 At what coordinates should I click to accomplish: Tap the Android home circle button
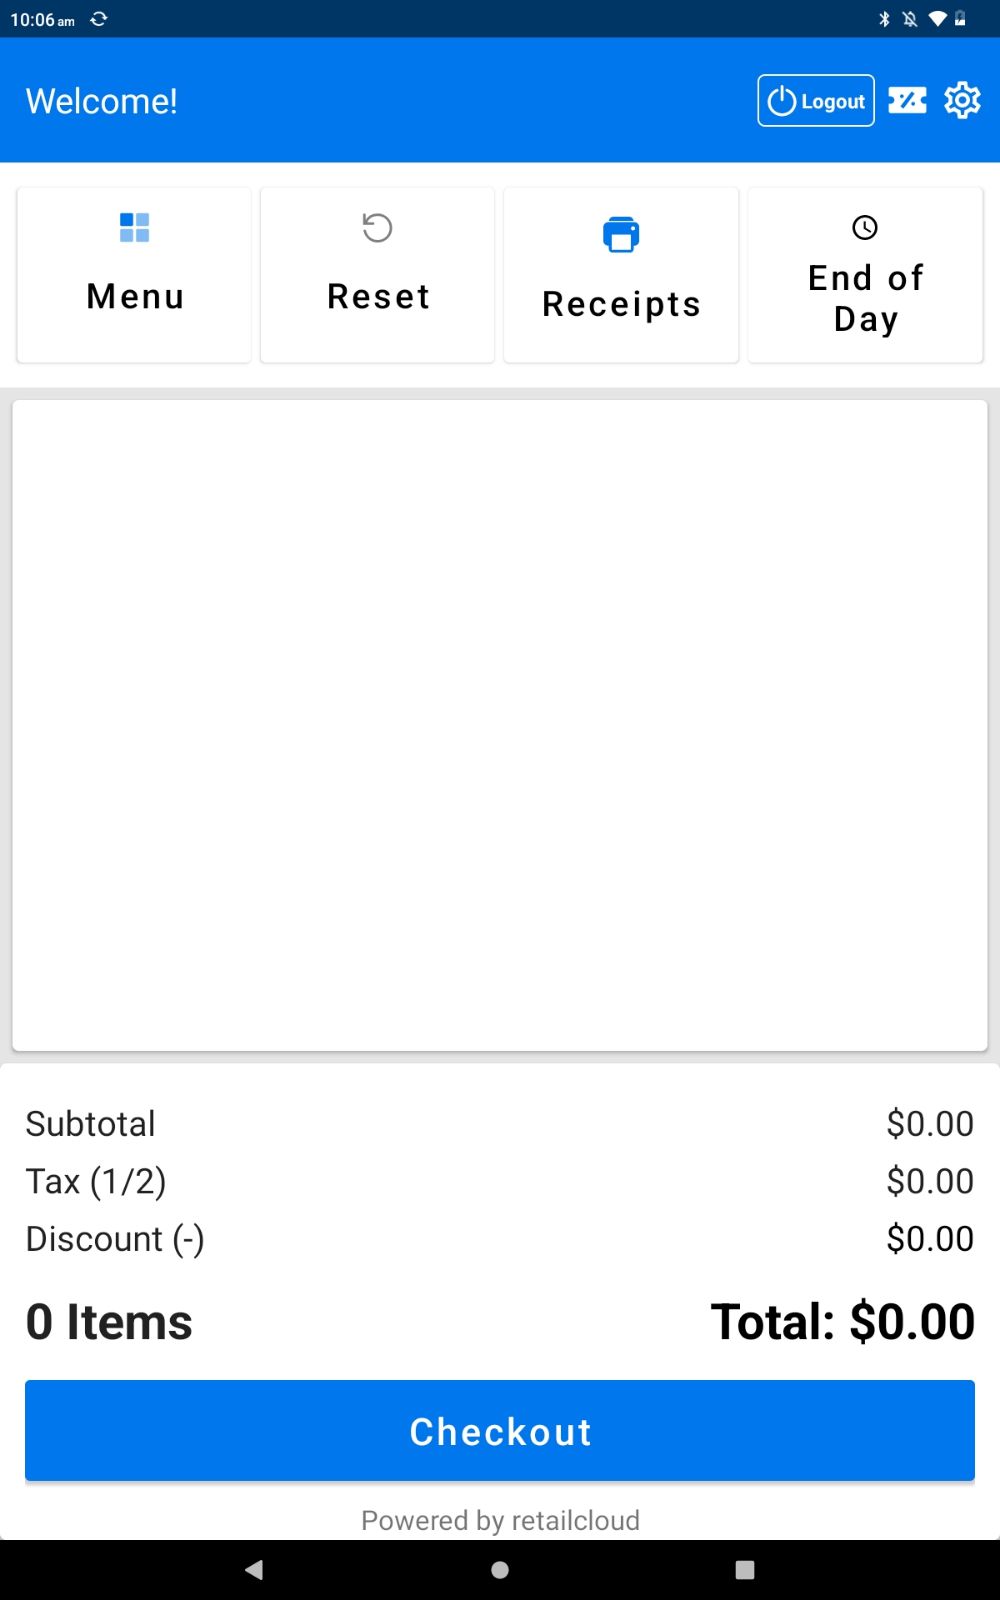[x=500, y=1570]
